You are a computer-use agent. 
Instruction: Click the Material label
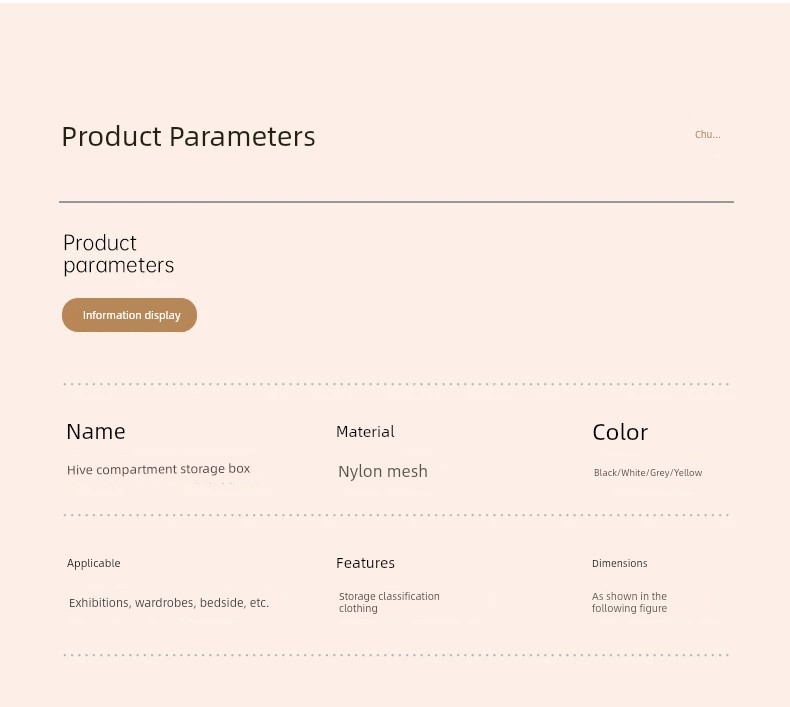click(x=365, y=431)
